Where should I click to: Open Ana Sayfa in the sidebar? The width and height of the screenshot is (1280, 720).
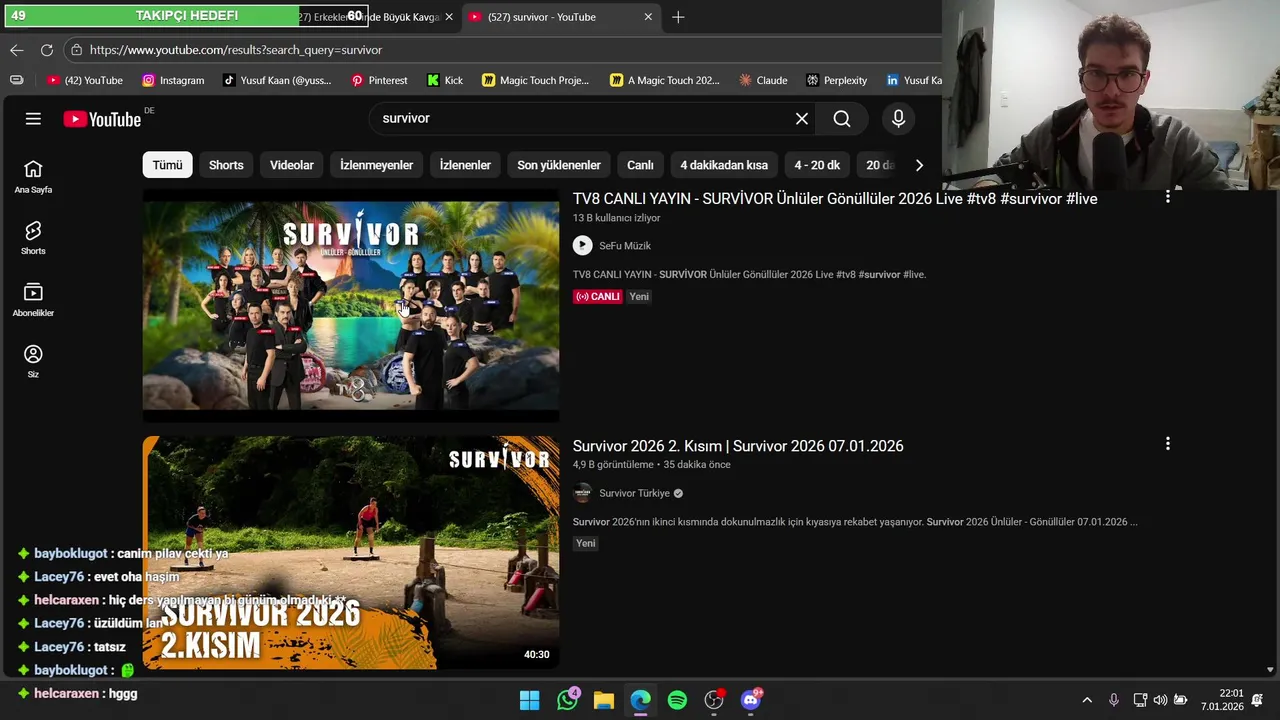pos(33,176)
